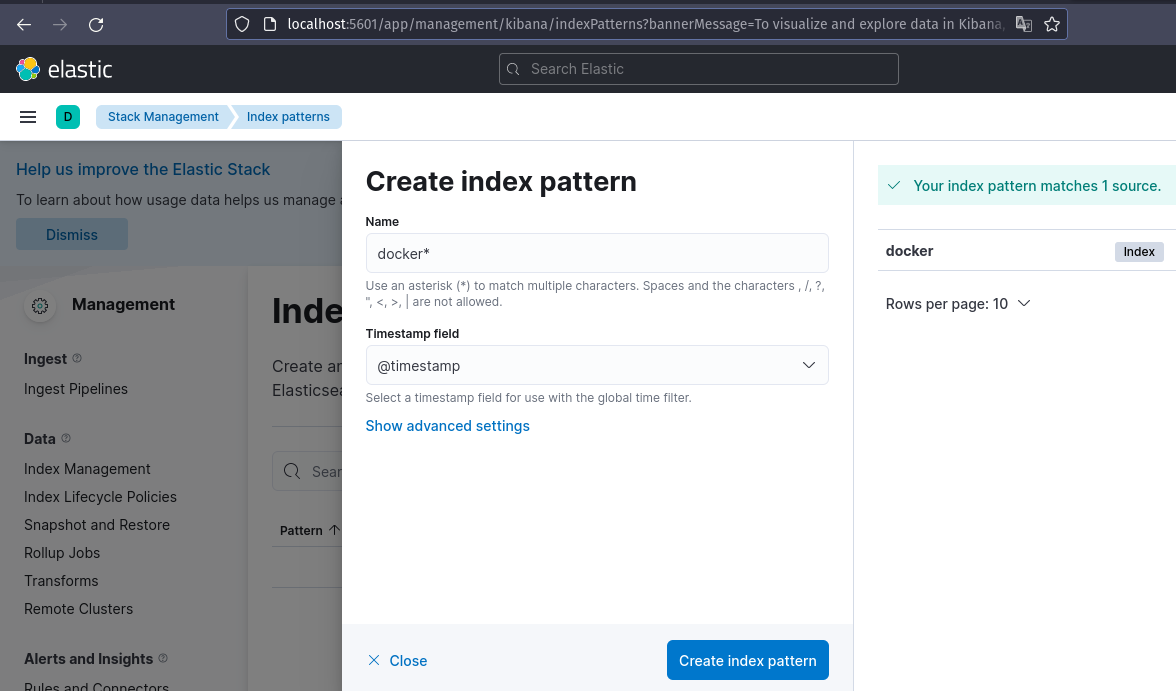This screenshot has width=1176, height=691.
Task: Click the Name input containing docker*
Action: coord(597,253)
